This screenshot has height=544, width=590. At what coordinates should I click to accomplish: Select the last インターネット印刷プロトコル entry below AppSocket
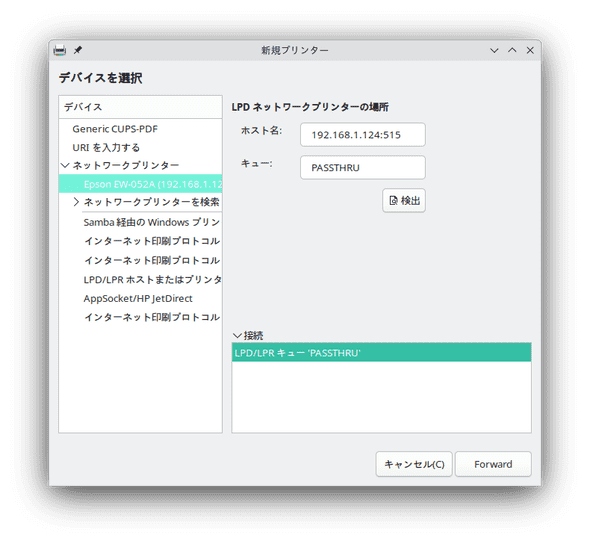[140, 317]
